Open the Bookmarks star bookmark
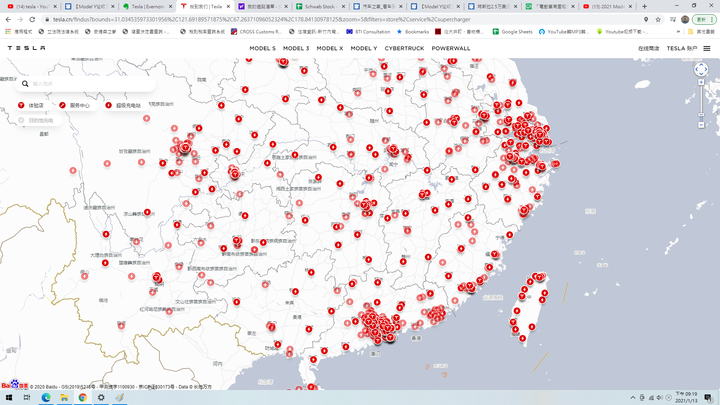 coord(412,32)
